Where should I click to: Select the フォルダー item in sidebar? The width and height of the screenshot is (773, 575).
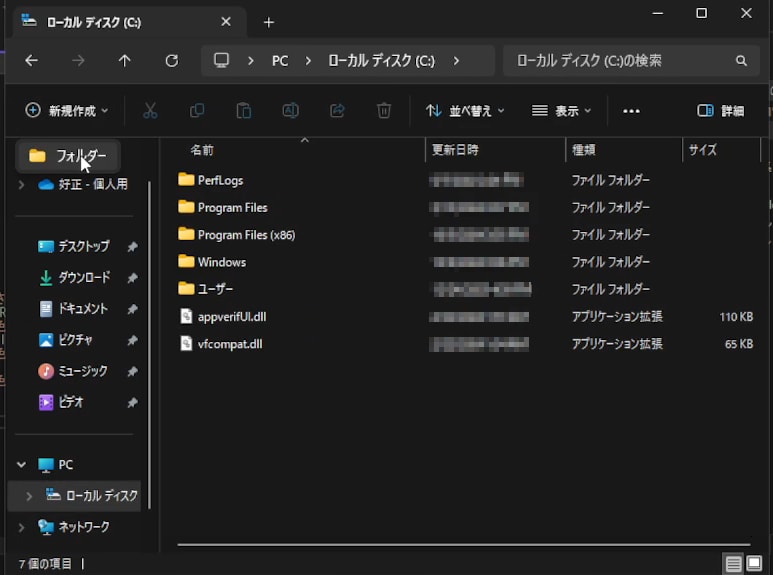point(68,156)
